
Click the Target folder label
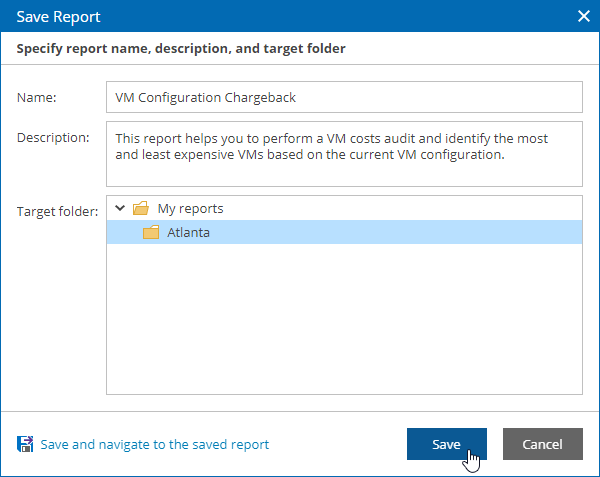(57, 211)
